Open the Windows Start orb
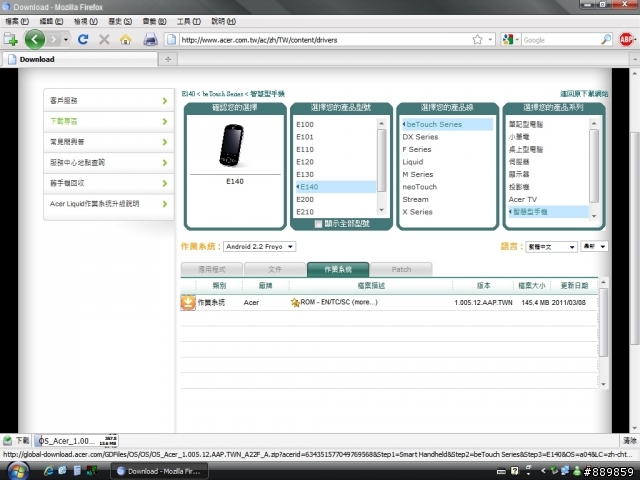This screenshot has height=480, width=640. (18, 471)
